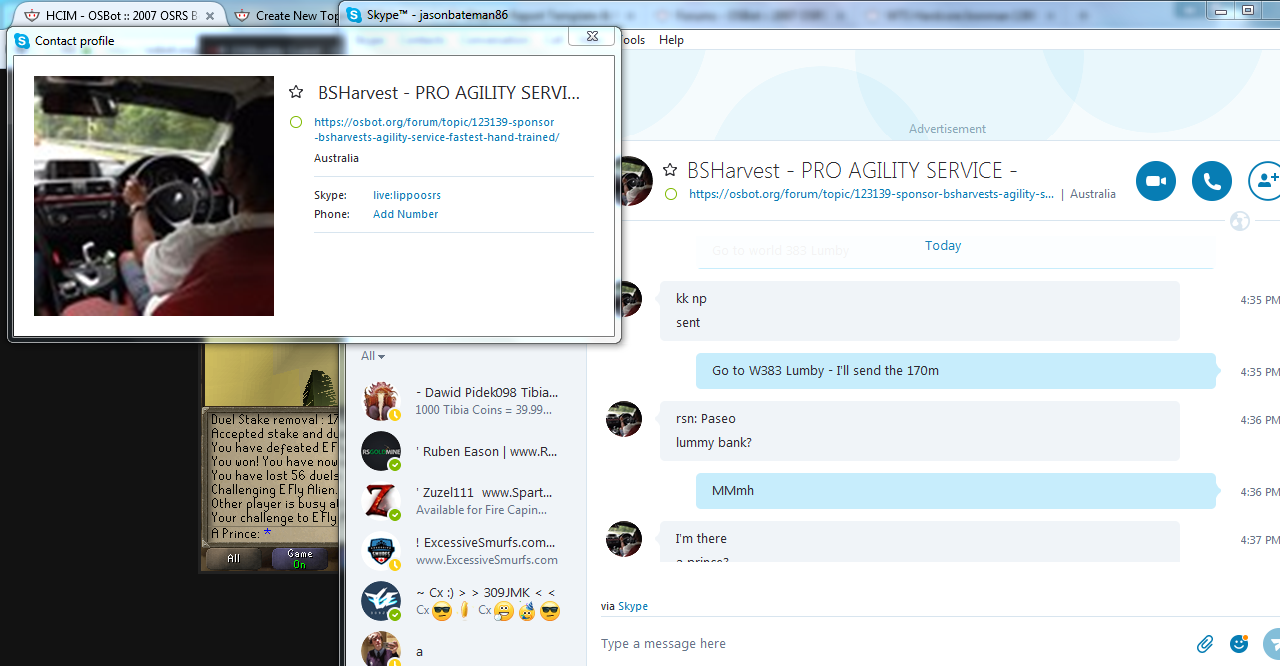
Task: Start a video call with BSHarvest
Action: click(1155, 181)
